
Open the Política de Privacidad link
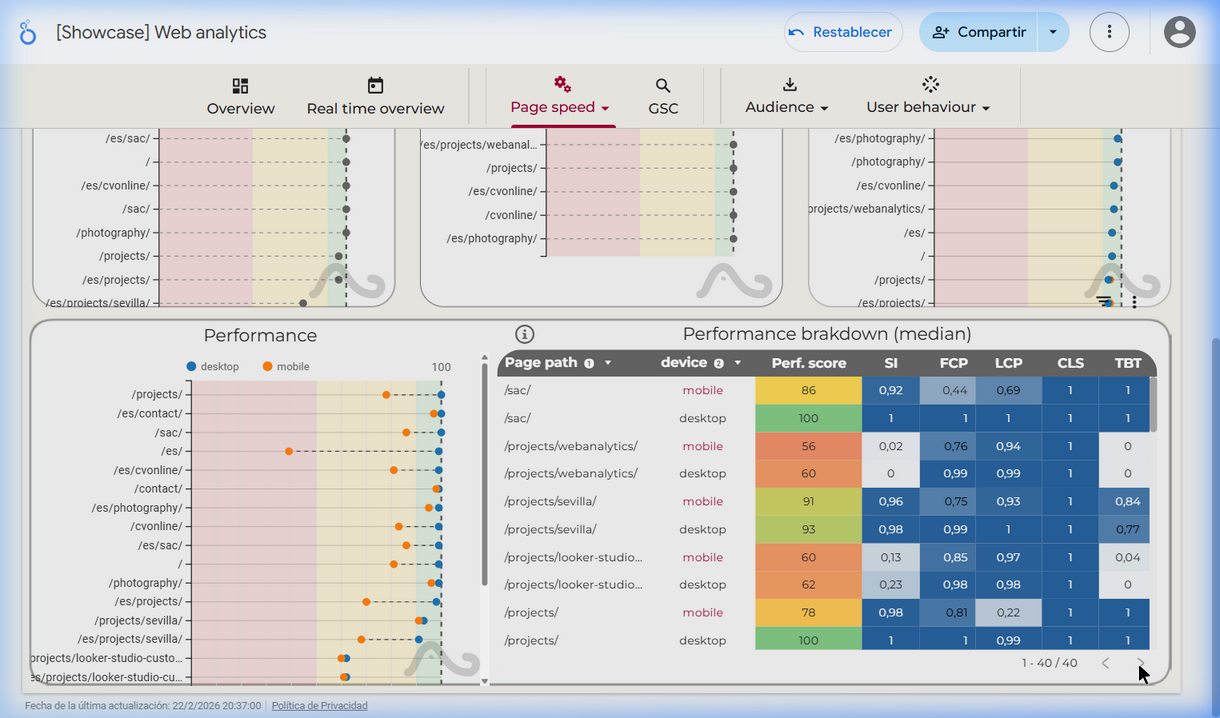pyautogui.click(x=320, y=705)
